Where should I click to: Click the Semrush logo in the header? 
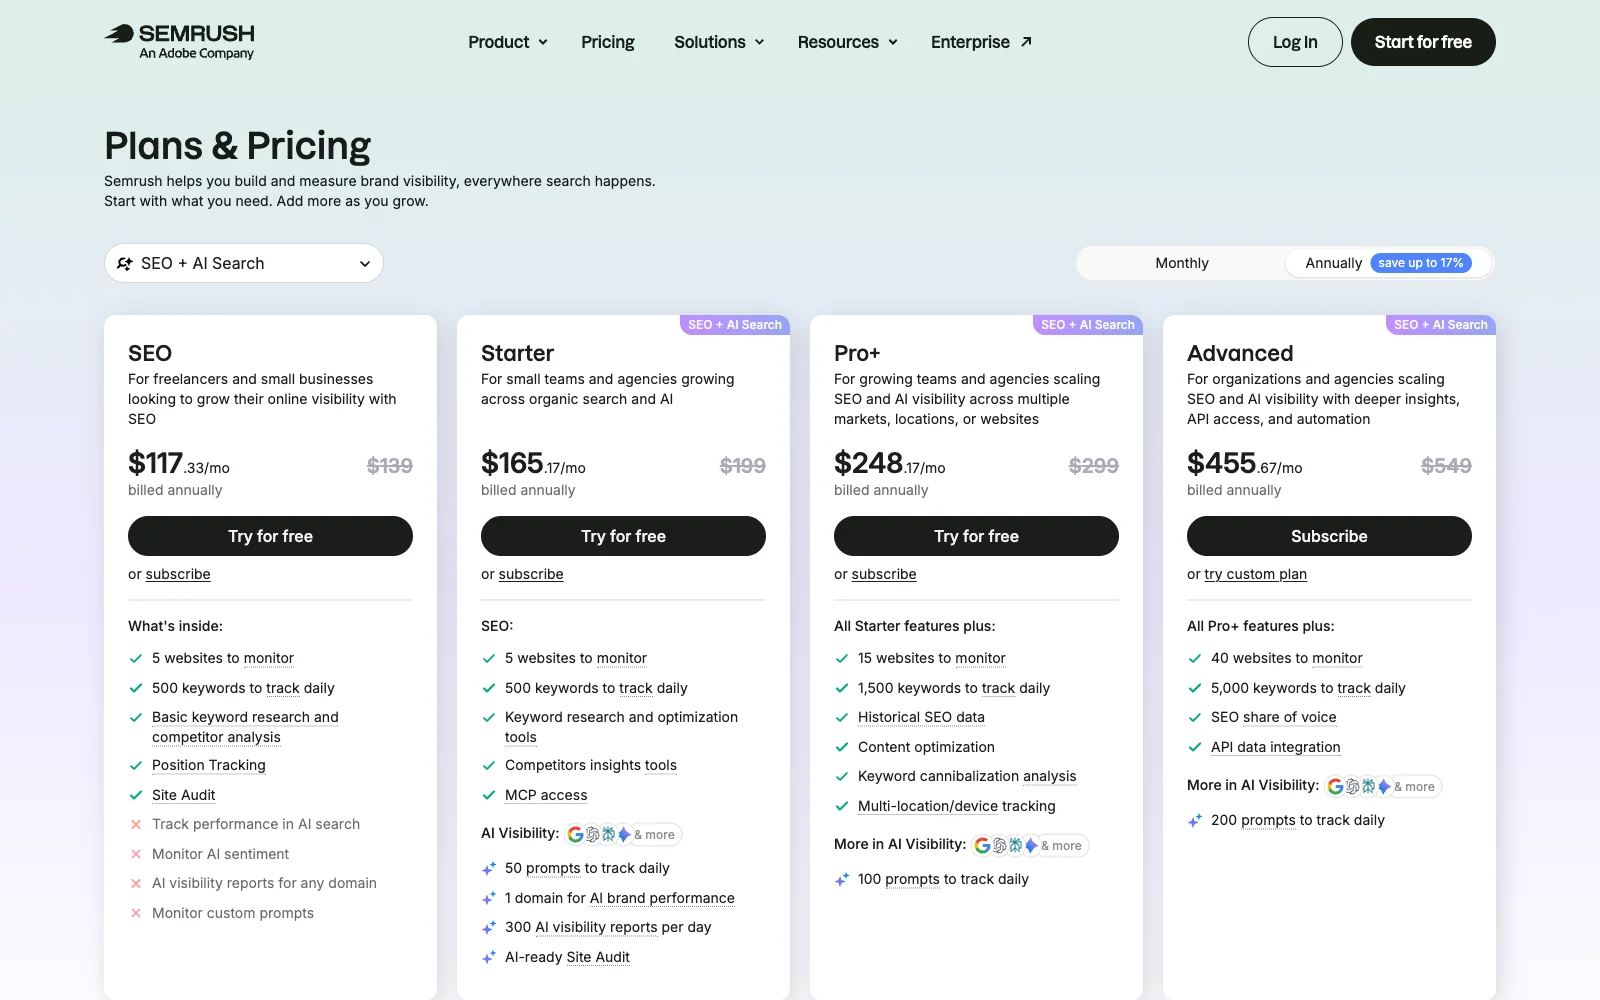coord(180,41)
